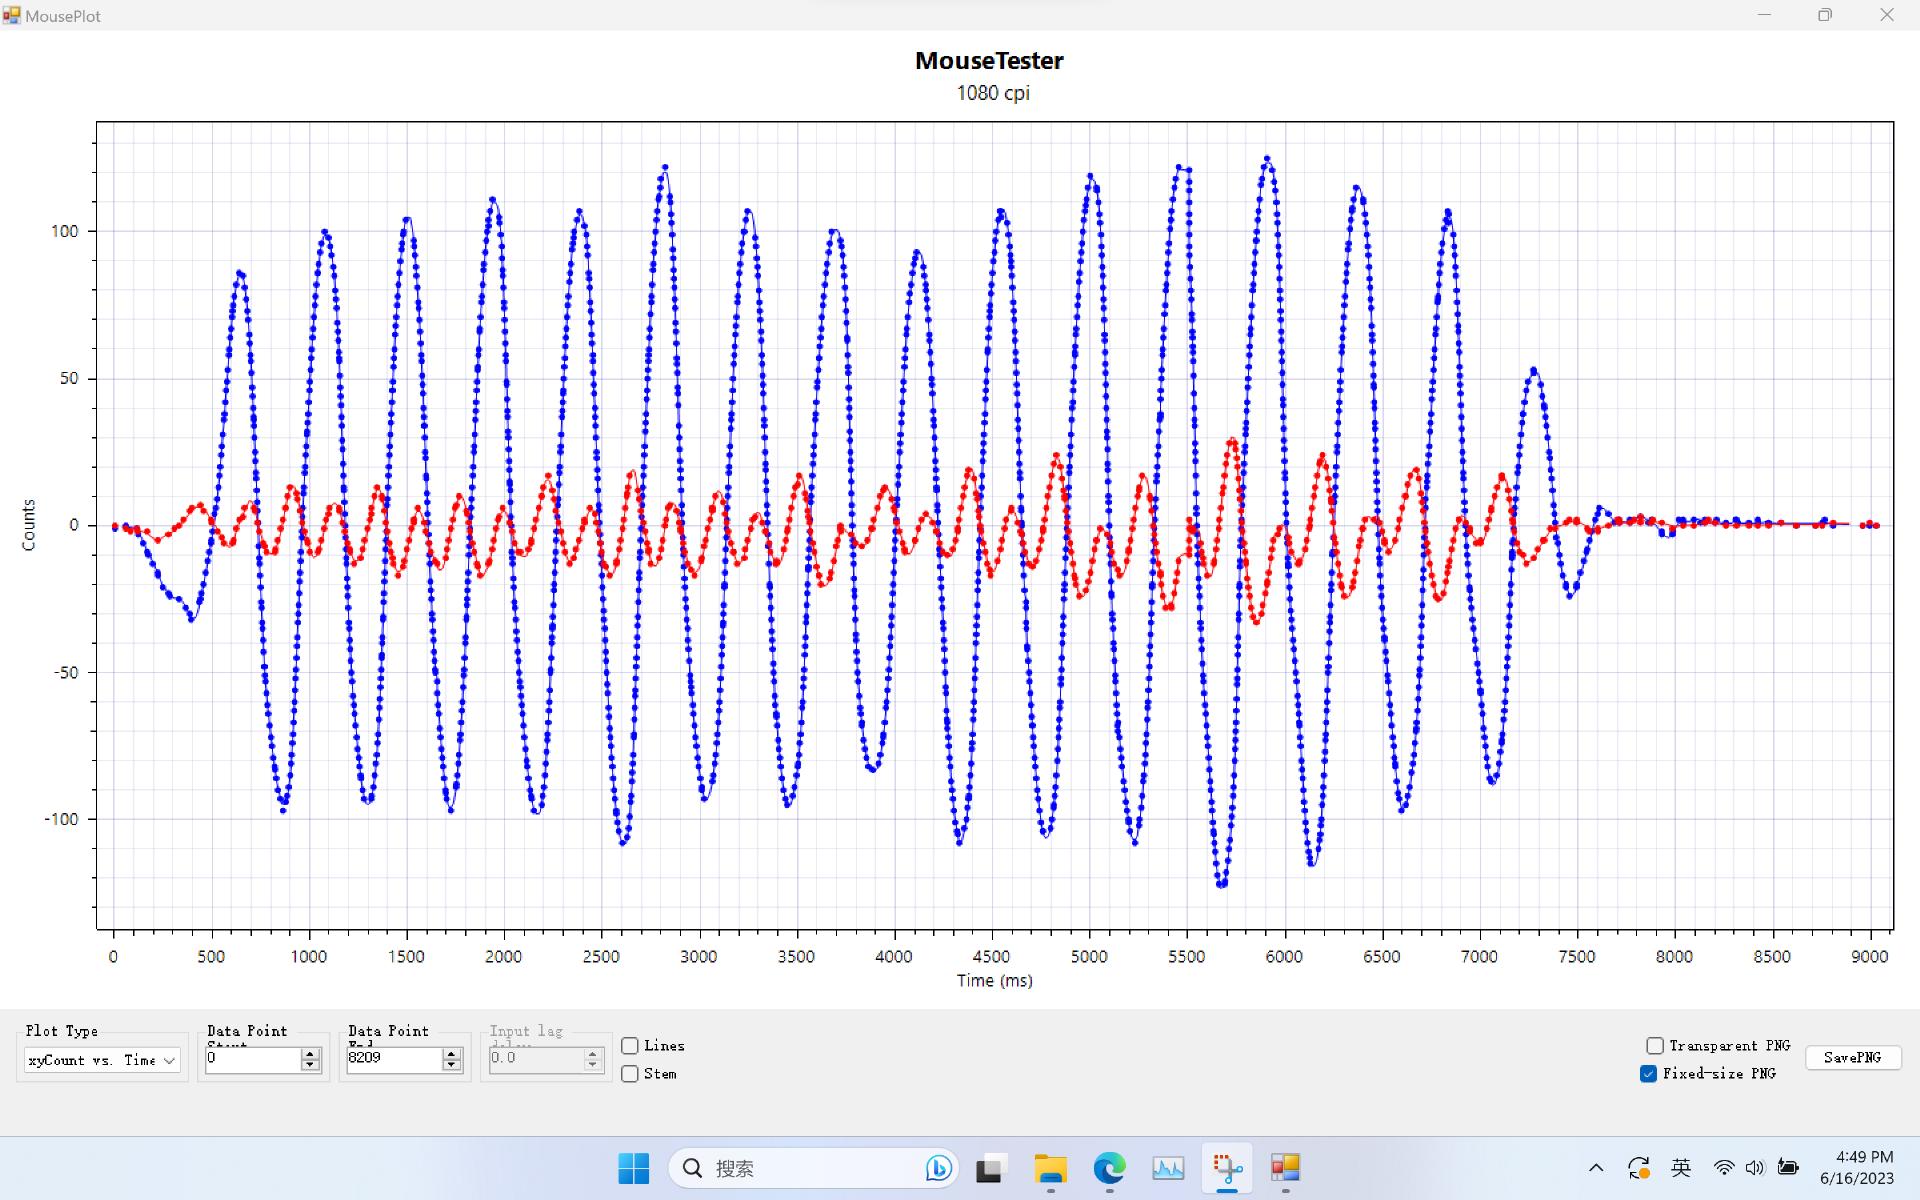The height and width of the screenshot is (1200, 1920).
Task: Click the SavePNG button
Action: [1852, 1058]
